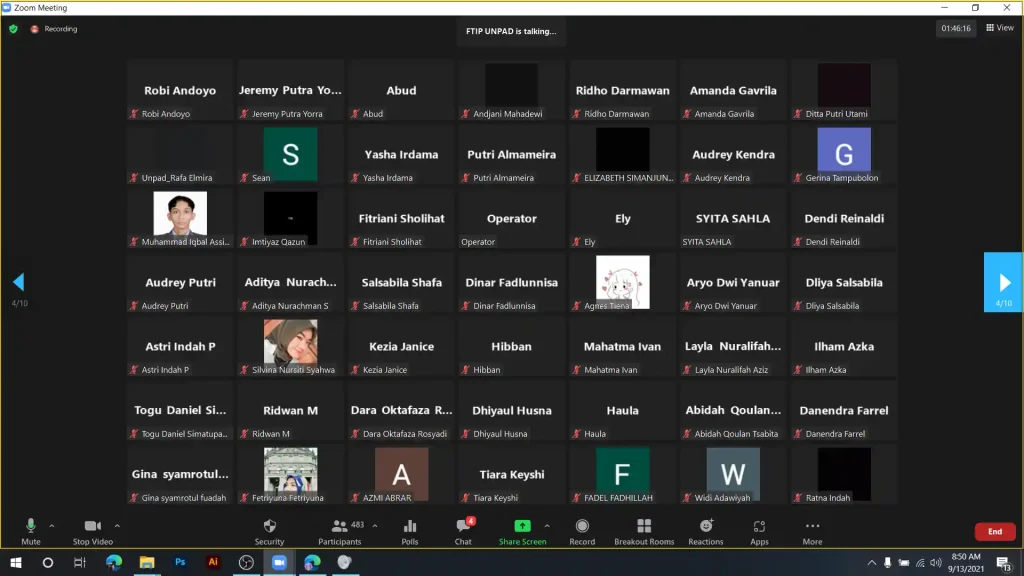Open Task View in taskbar
1024x576 pixels.
[80, 562]
